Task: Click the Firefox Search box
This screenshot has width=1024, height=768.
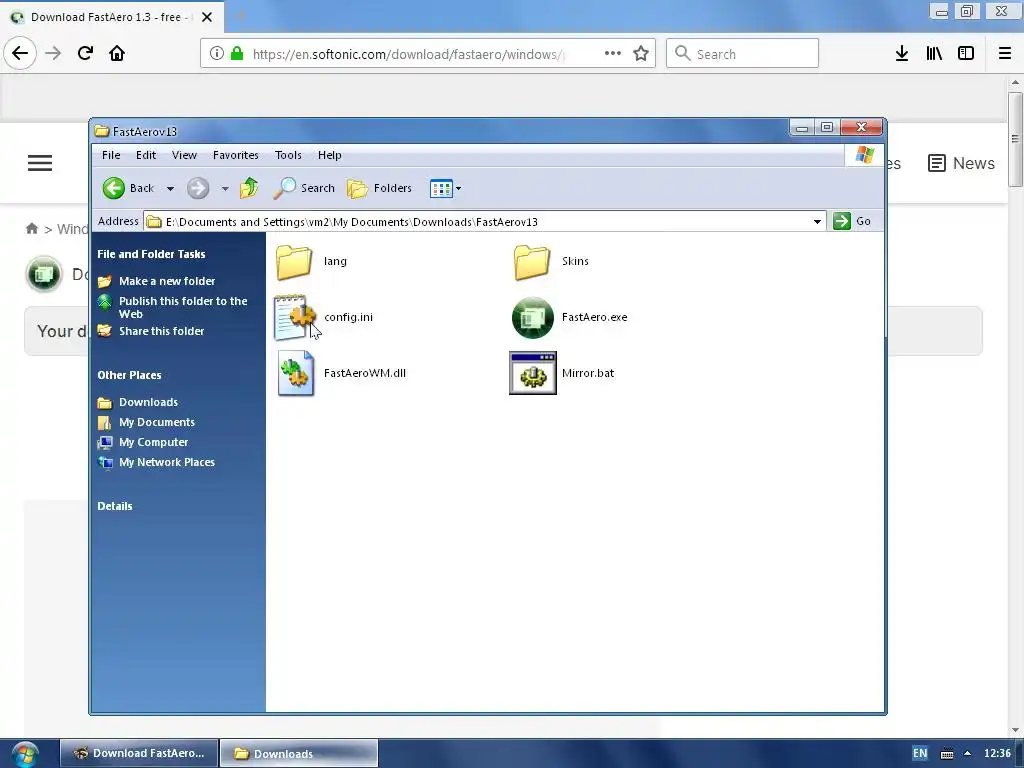Action: coord(743,54)
